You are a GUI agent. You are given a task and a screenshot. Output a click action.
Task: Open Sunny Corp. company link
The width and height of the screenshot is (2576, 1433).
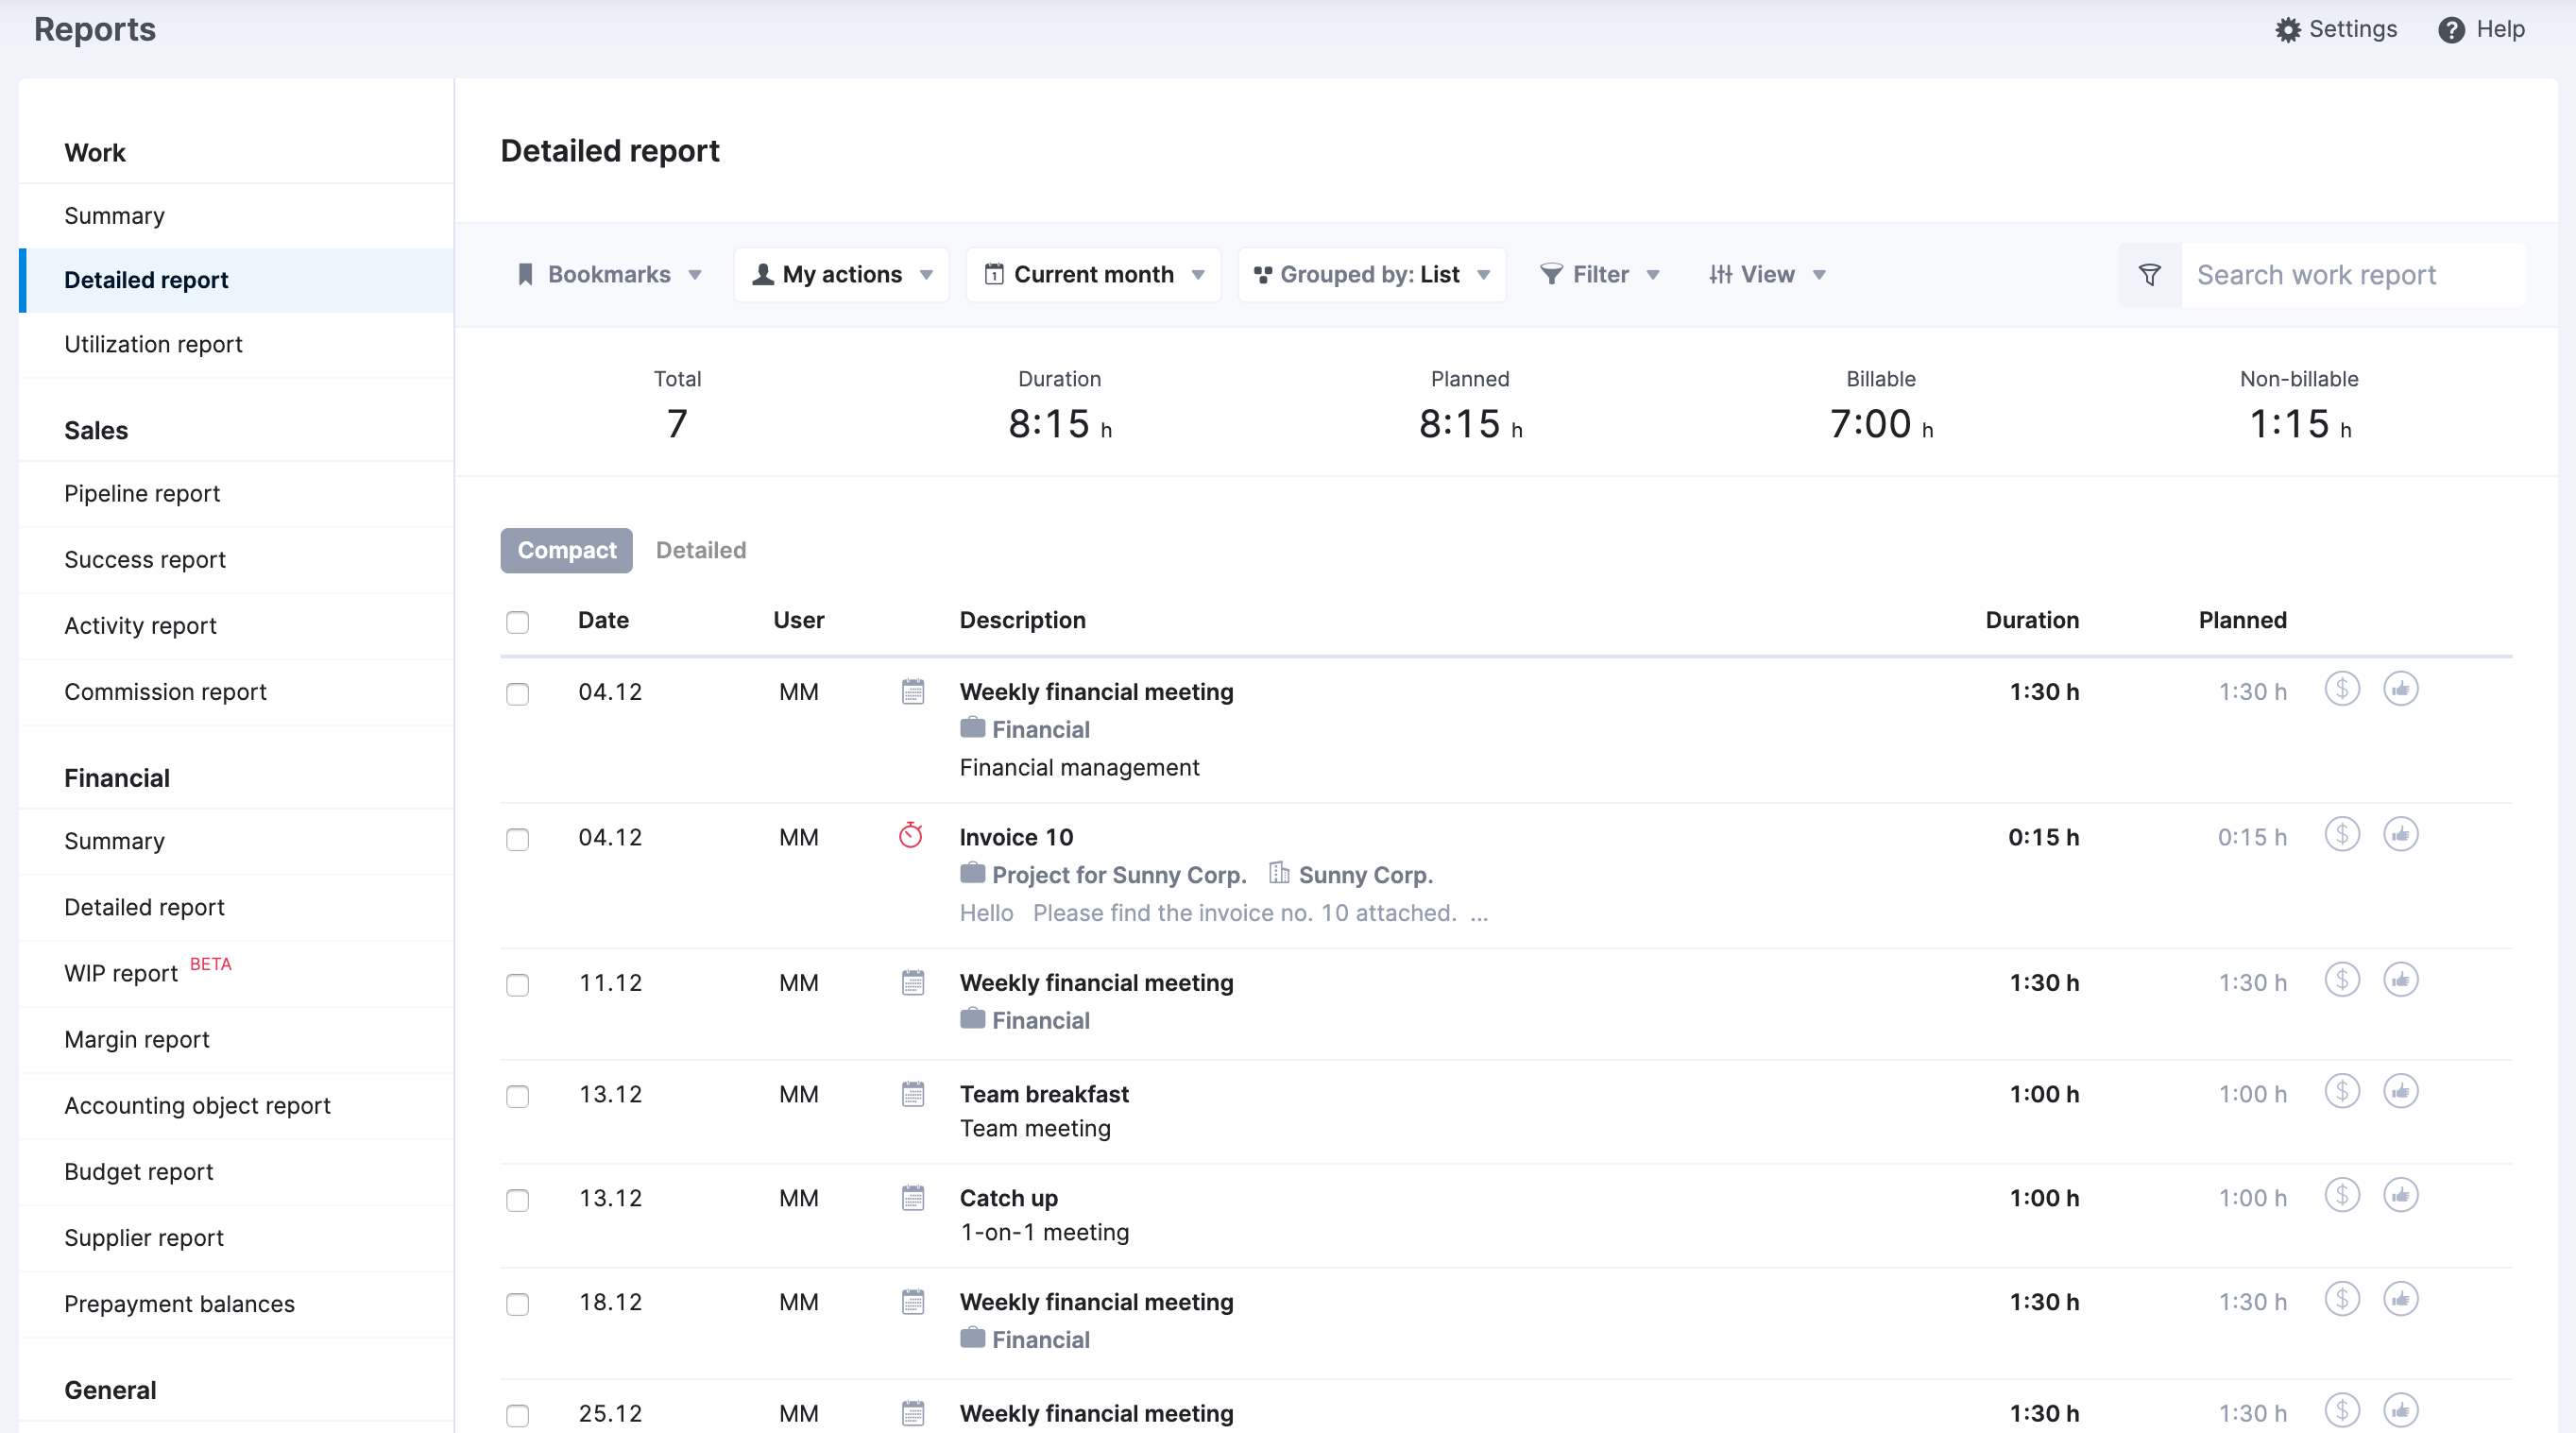coord(1365,875)
